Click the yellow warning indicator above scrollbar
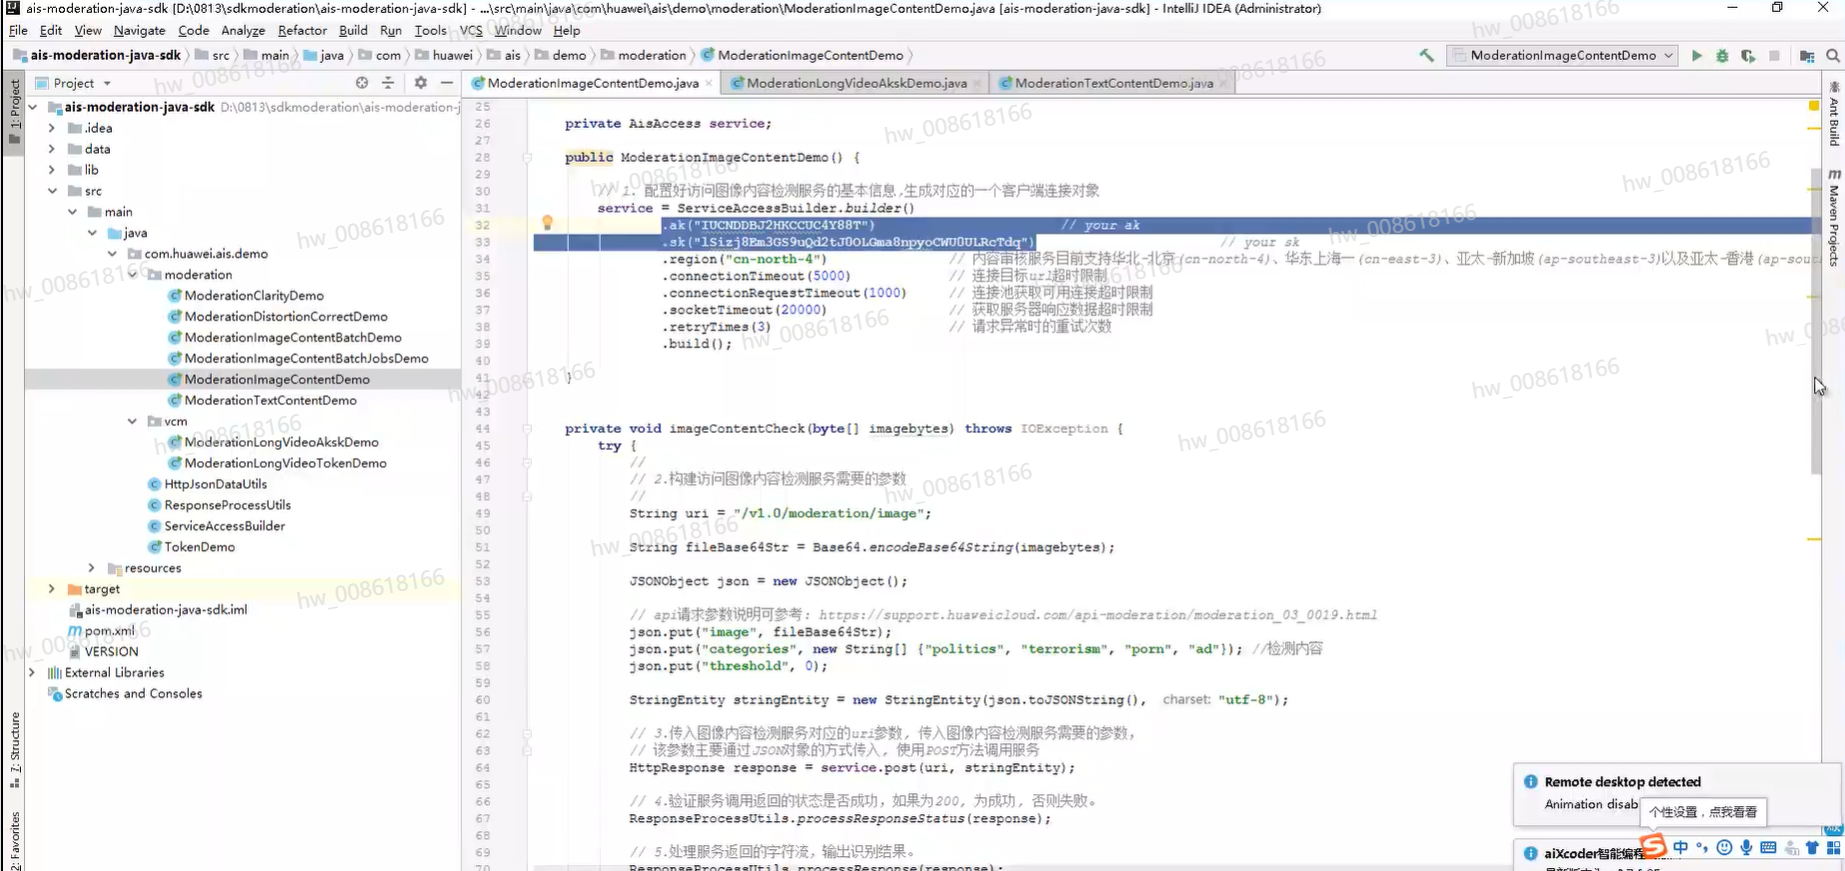The height and width of the screenshot is (871, 1845). click(1814, 106)
